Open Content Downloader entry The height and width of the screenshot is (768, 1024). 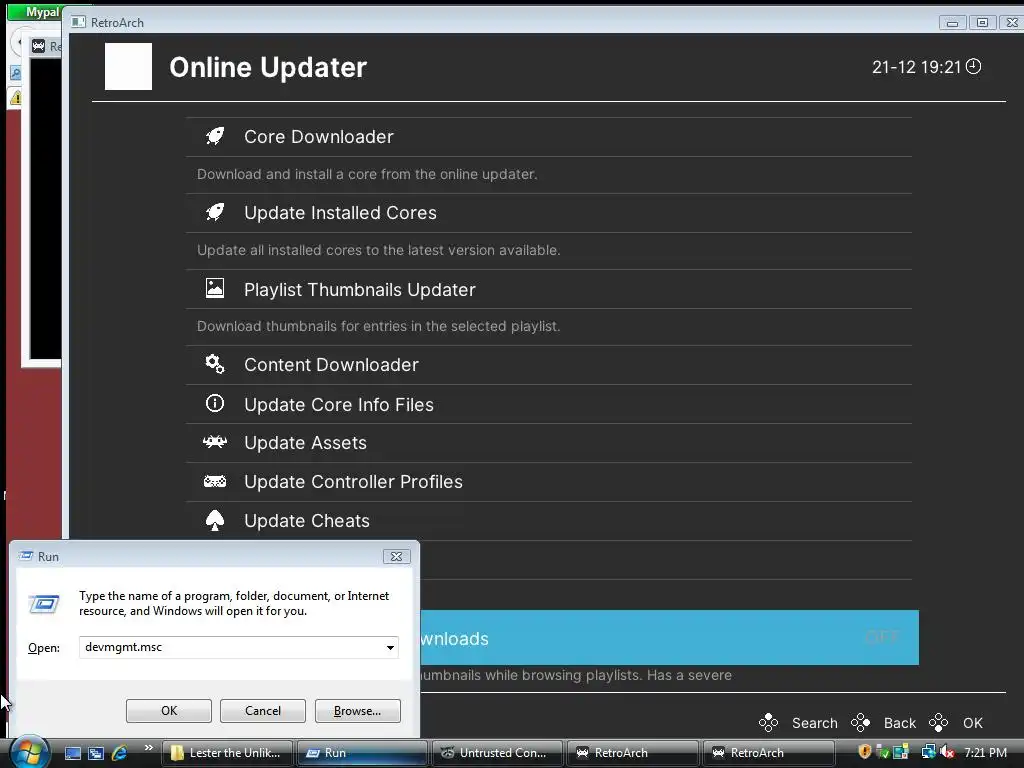[x=549, y=364]
